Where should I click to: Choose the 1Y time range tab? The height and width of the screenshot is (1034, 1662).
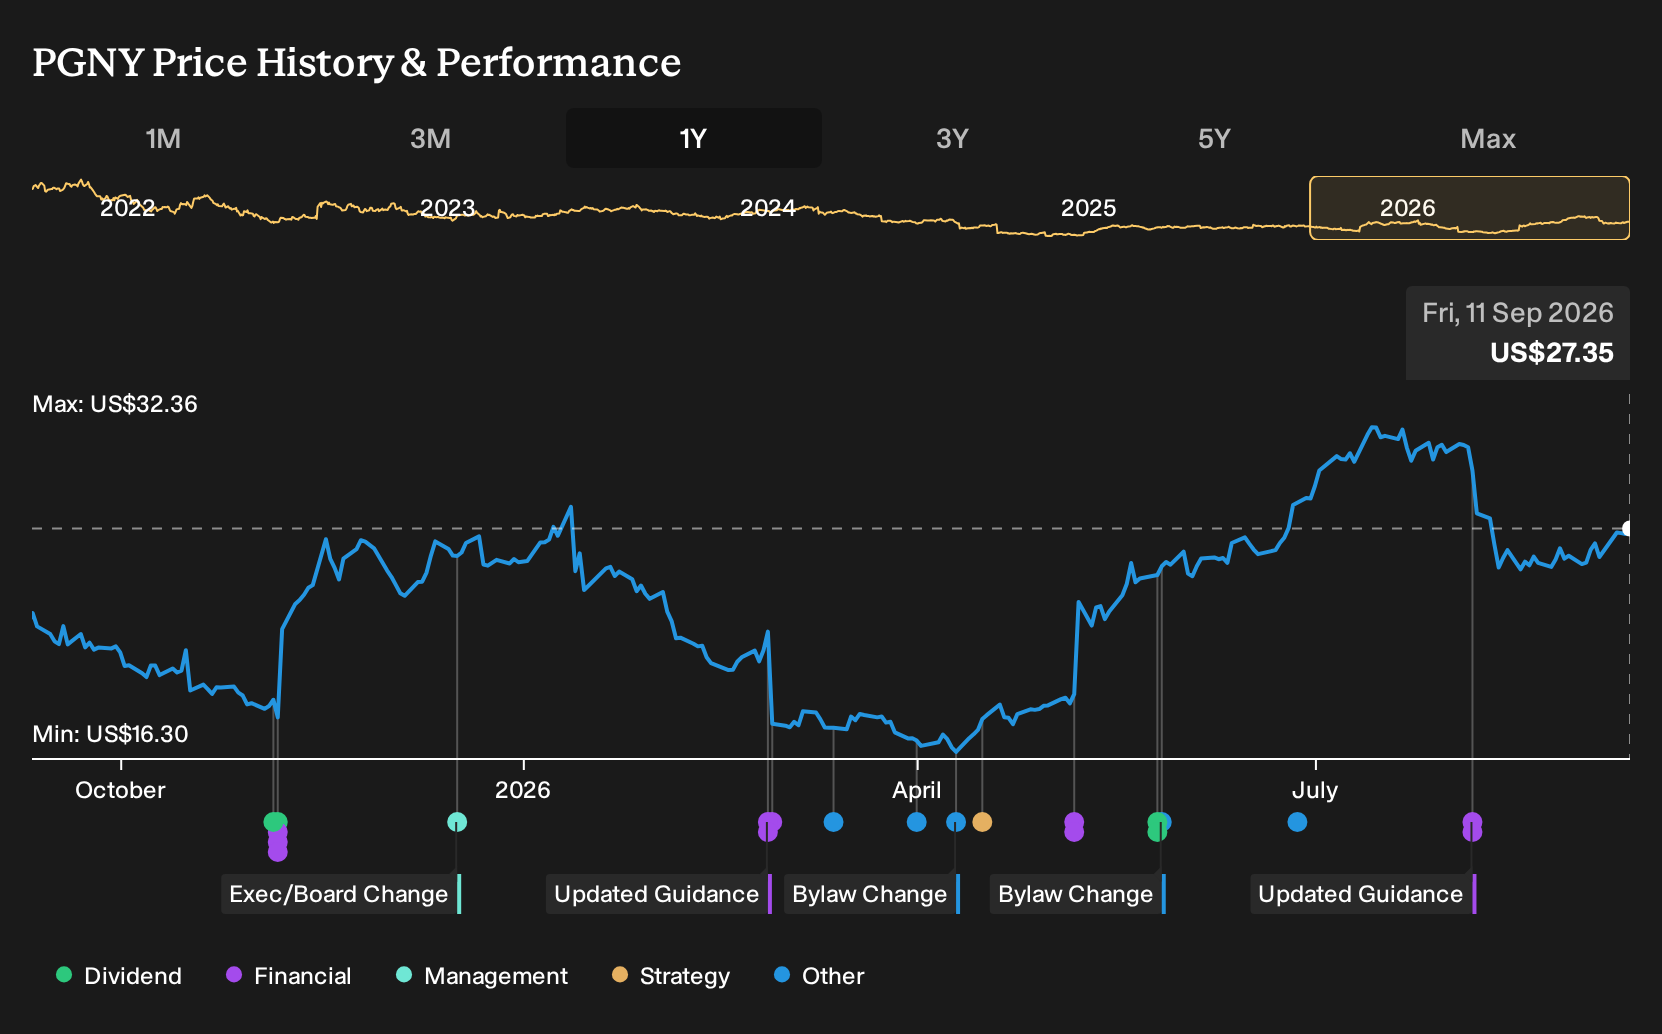coord(694,138)
